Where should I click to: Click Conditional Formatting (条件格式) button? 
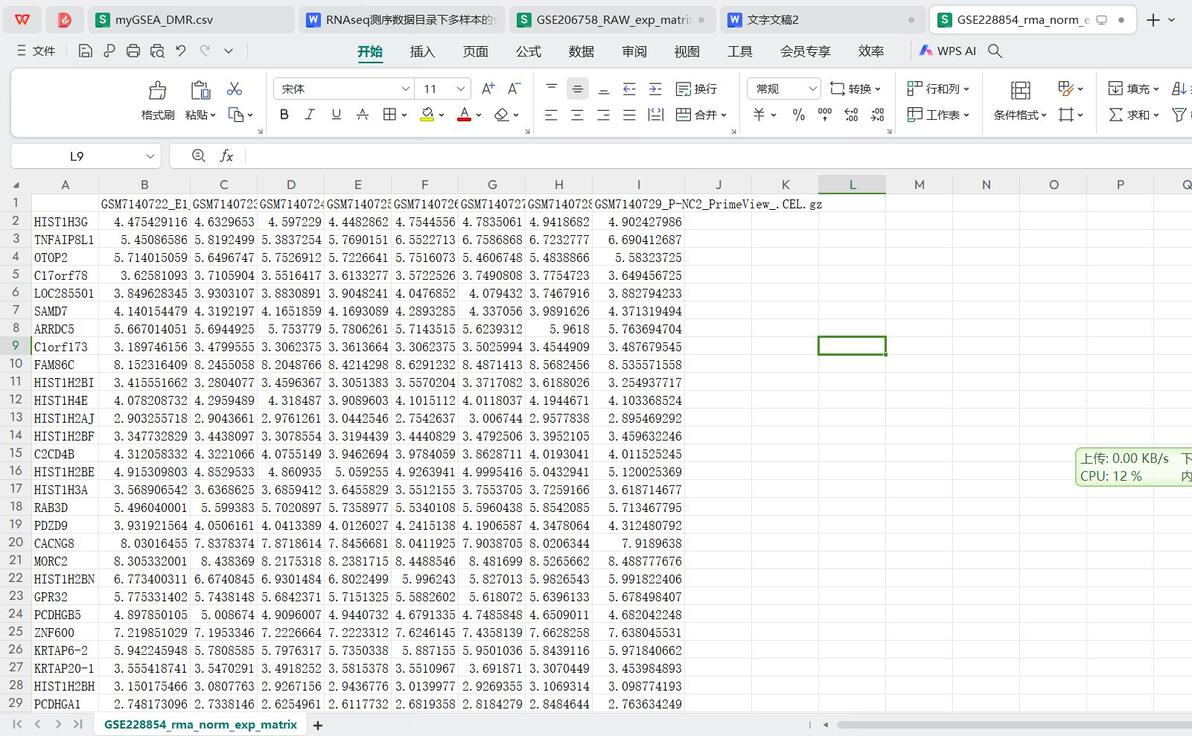point(1020,100)
